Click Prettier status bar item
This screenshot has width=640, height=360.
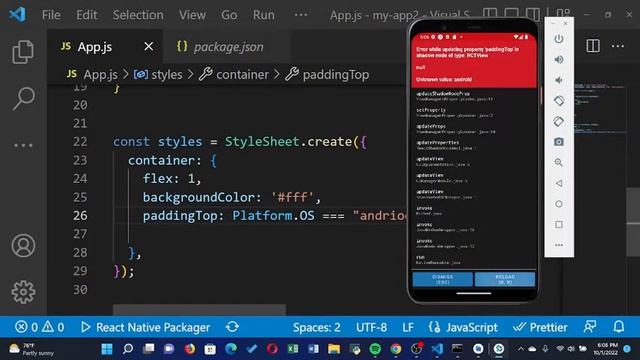[540, 327]
